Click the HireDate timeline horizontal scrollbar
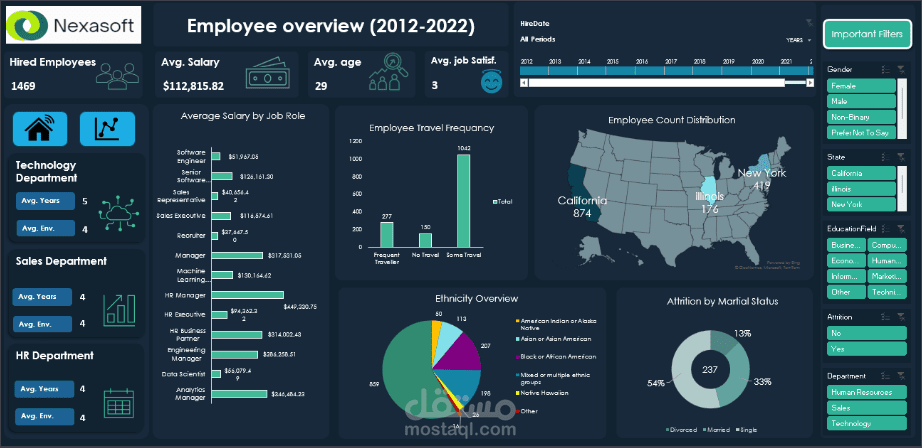The image size is (922, 448). [x=656, y=83]
